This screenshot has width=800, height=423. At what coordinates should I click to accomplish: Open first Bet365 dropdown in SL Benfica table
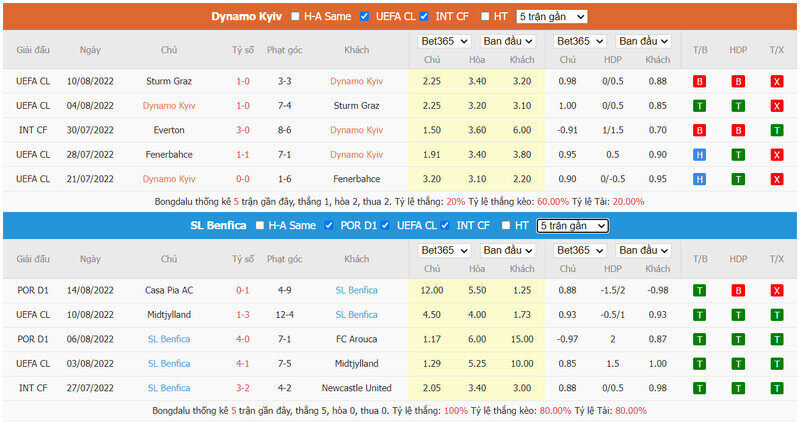[x=444, y=251]
